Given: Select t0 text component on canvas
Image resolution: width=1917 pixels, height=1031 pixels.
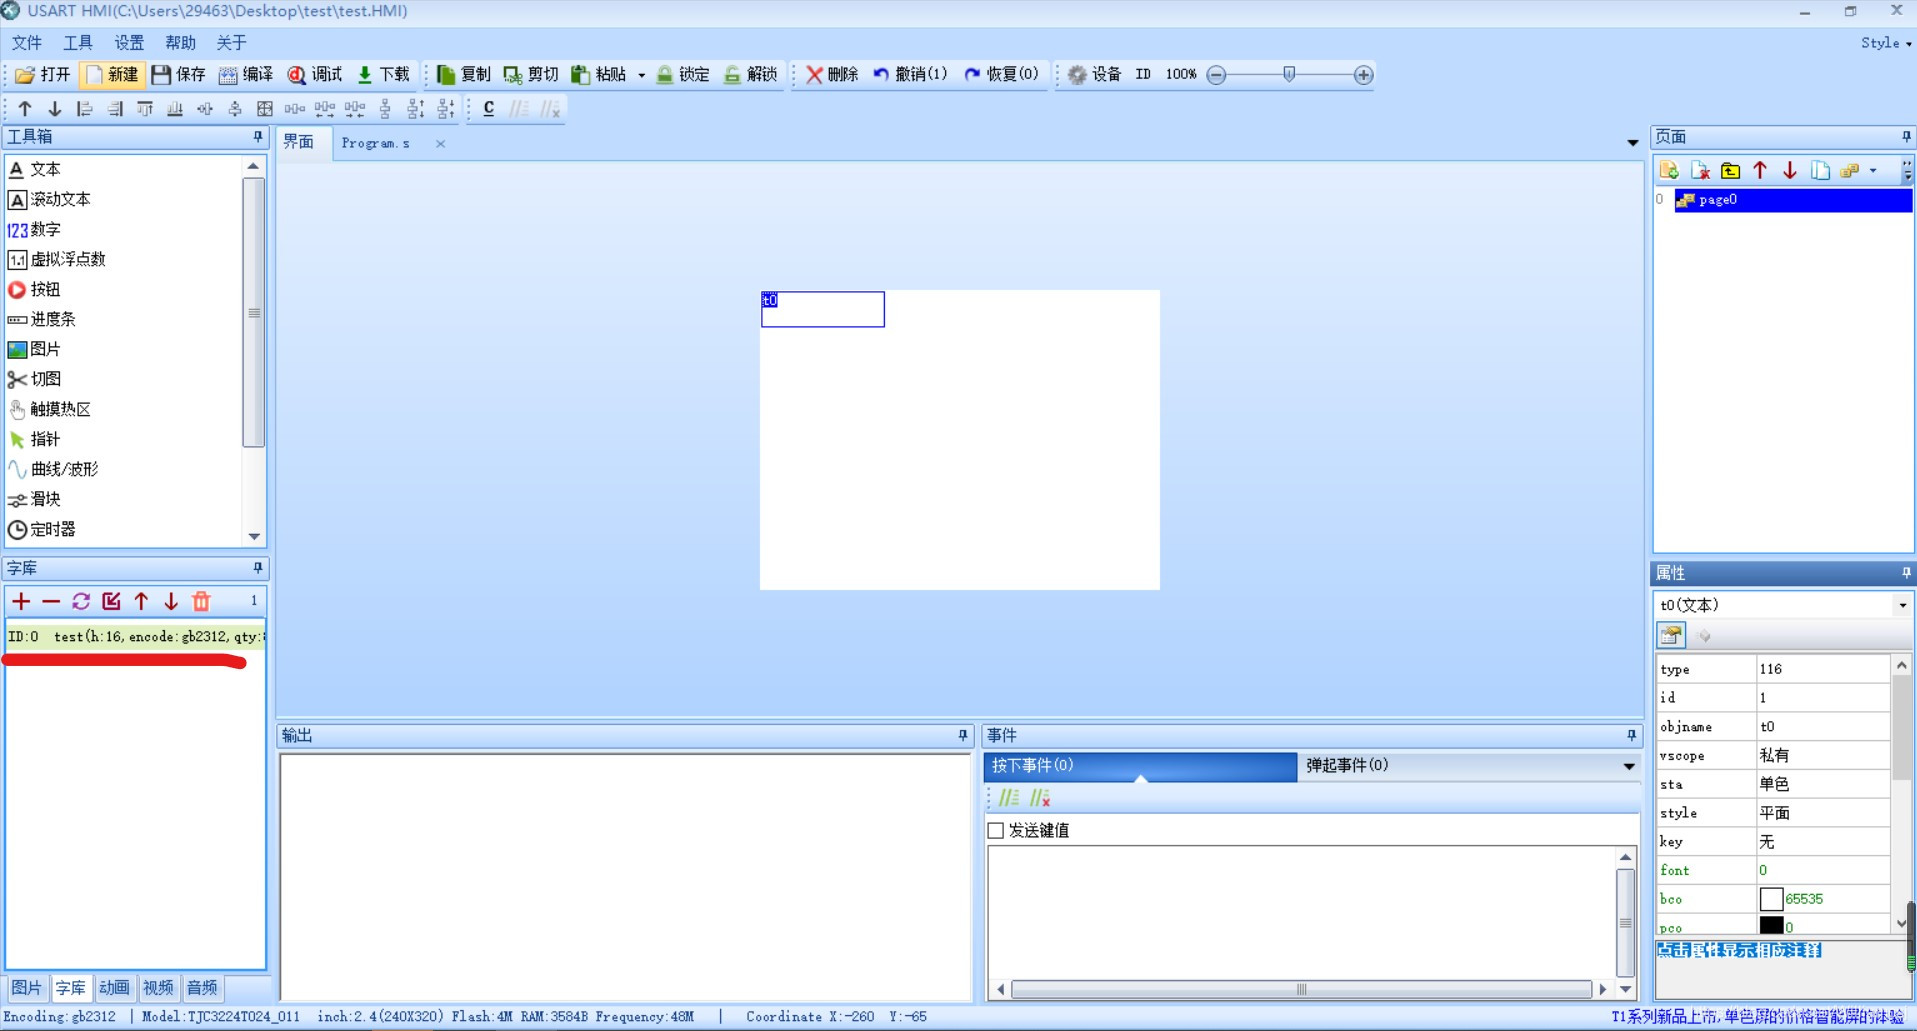Looking at the screenshot, I should [823, 309].
